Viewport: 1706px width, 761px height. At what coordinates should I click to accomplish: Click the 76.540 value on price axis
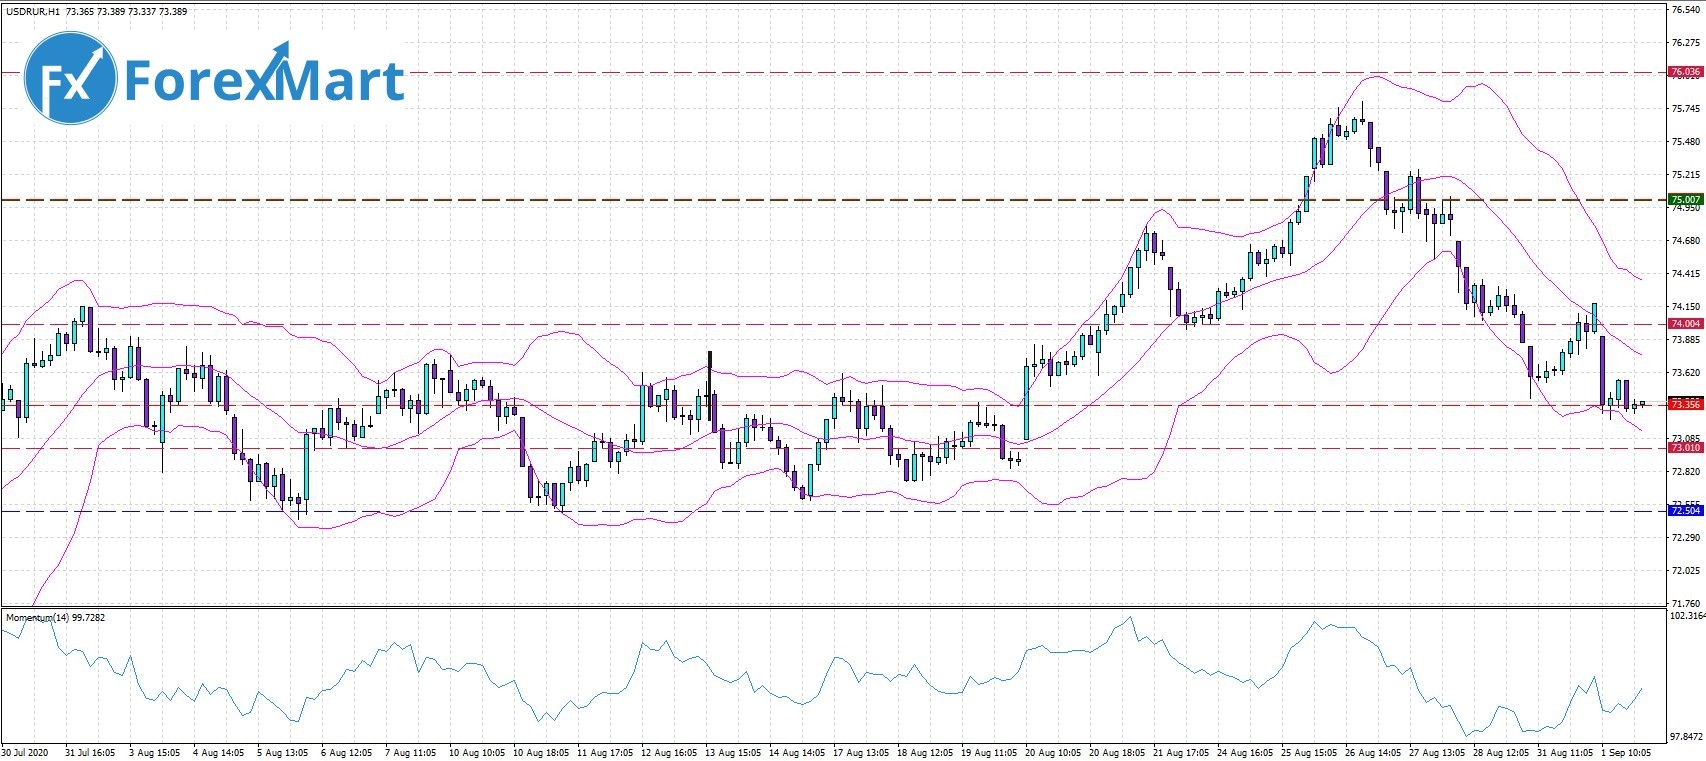point(1686,10)
